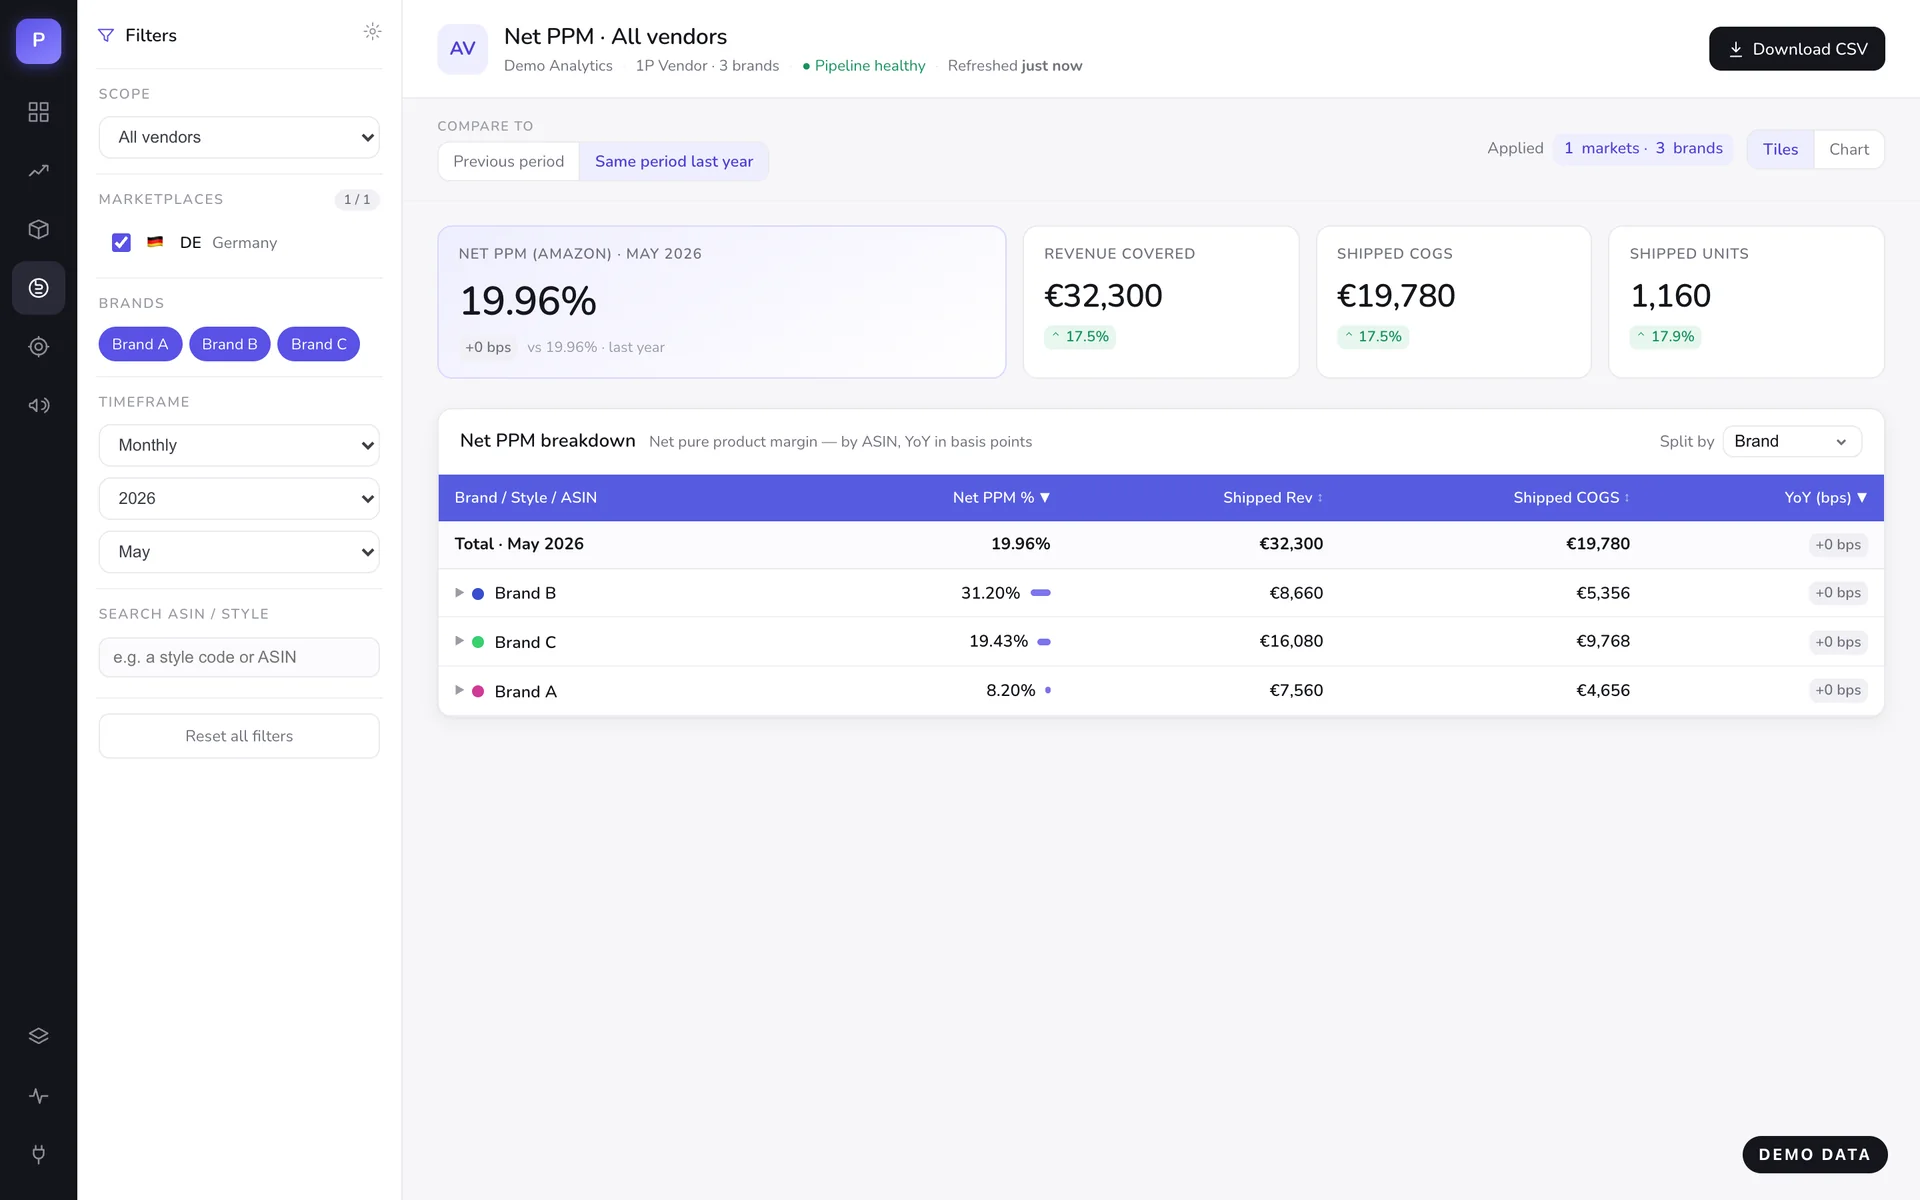This screenshot has height=1200, width=1920.
Task: Open the 2026 year dropdown
Action: point(239,498)
